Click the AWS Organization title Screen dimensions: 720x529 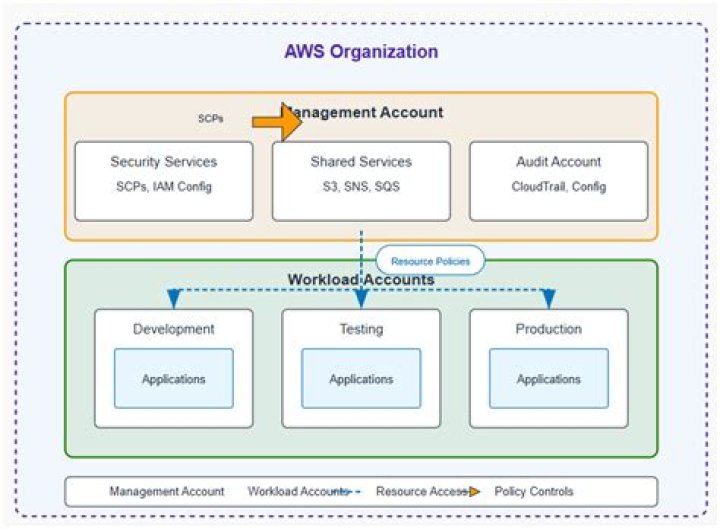coord(361,51)
